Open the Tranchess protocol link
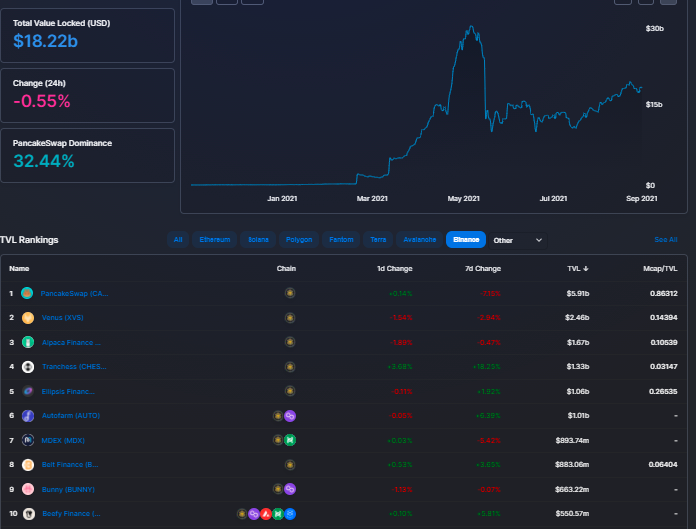This screenshot has height=529, width=696. click(x=74, y=367)
